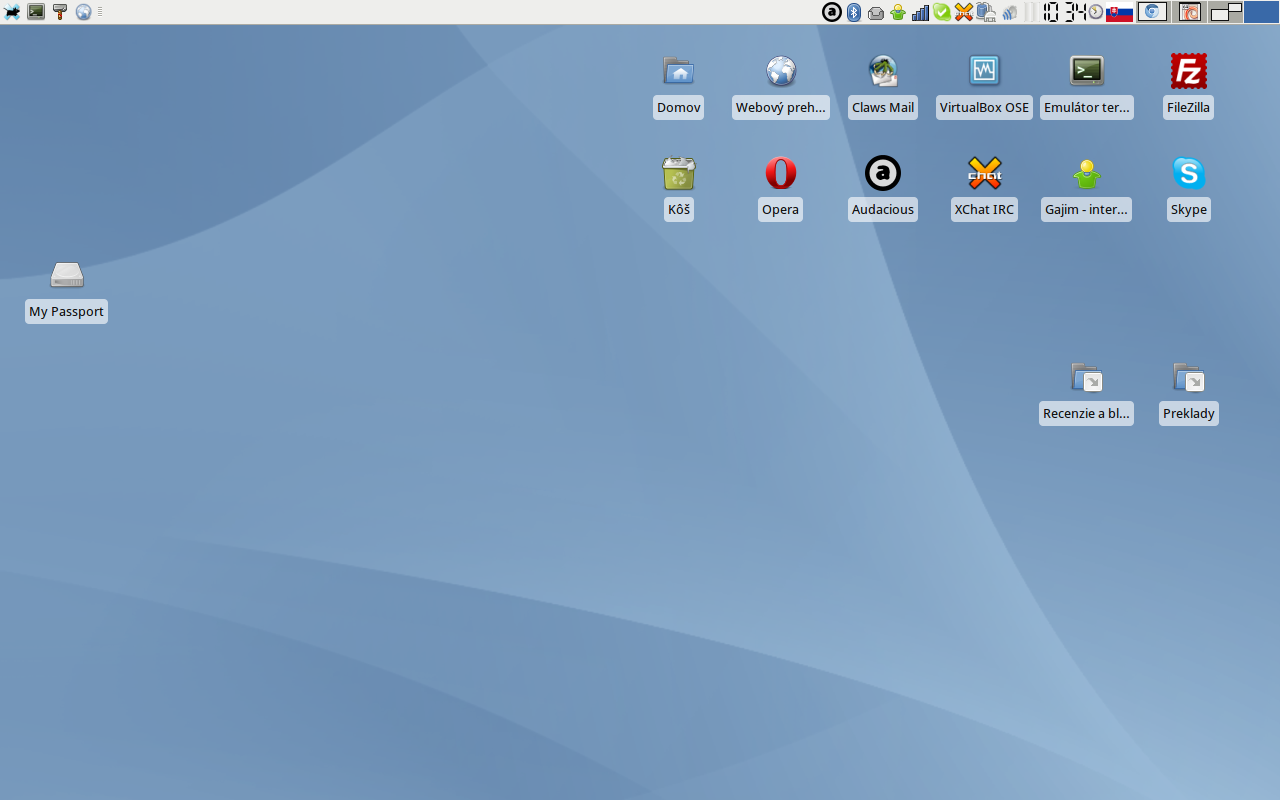Launch VirtualBox OSE from the desktop

pos(985,71)
